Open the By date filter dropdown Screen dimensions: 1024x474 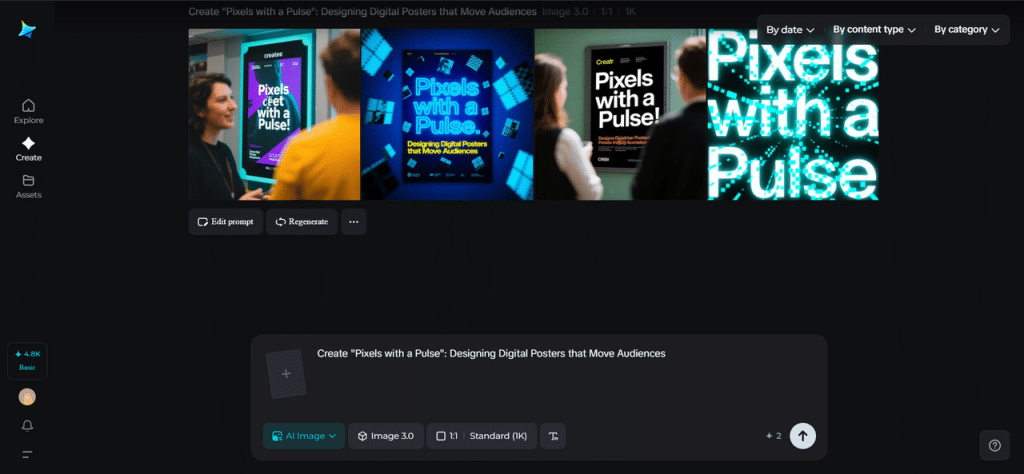pyautogui.click(x=790, y=30)
